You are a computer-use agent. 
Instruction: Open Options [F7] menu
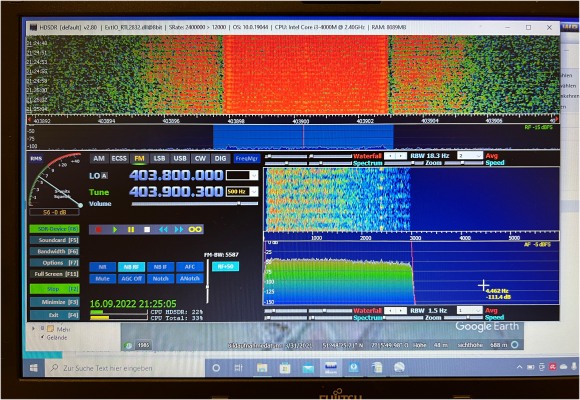tap(54, 263)
